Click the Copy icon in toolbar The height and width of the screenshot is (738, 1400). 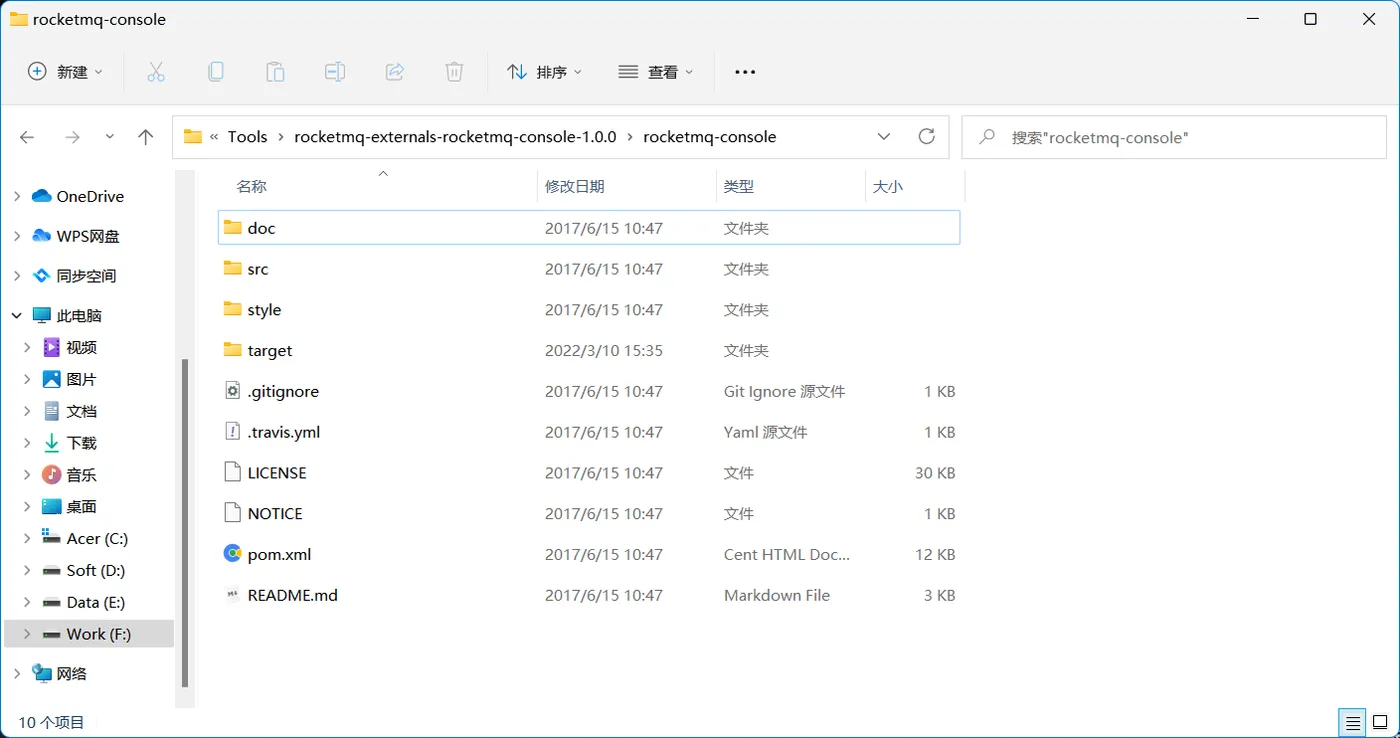pos(215,72)
